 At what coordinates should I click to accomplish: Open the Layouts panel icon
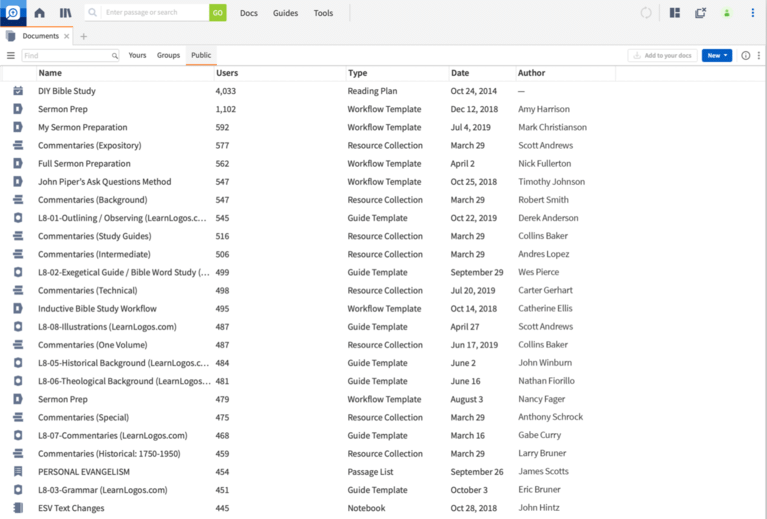[x=675, y=13]
